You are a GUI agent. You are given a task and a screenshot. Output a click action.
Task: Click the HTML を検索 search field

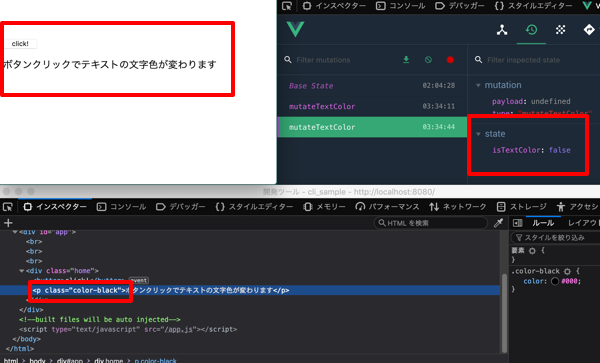[430, 223]
